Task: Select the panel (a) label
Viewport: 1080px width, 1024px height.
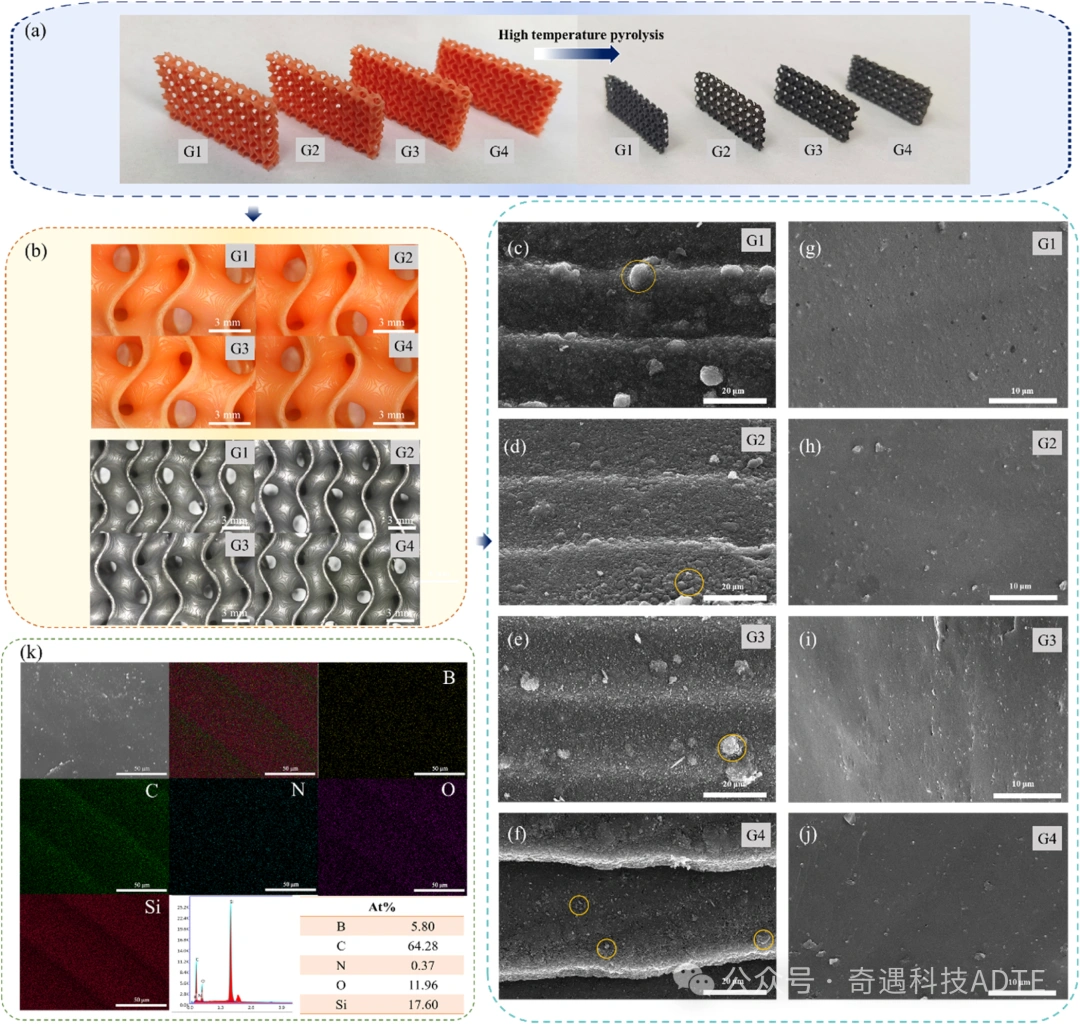Action: click(x=35, y=30)
